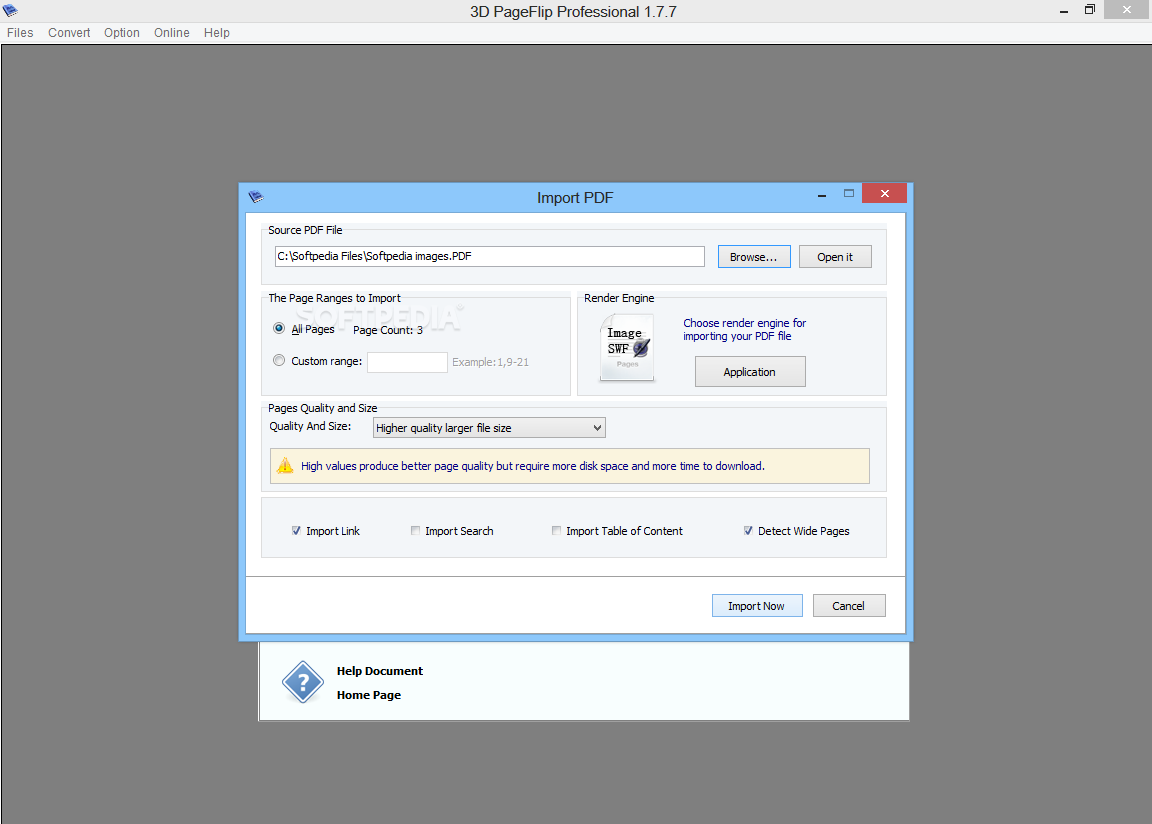Click 'Choose render engine for importing' text
Image resolution: width=1152 pixels, height=824 pixels.
[x=744, y=330]
